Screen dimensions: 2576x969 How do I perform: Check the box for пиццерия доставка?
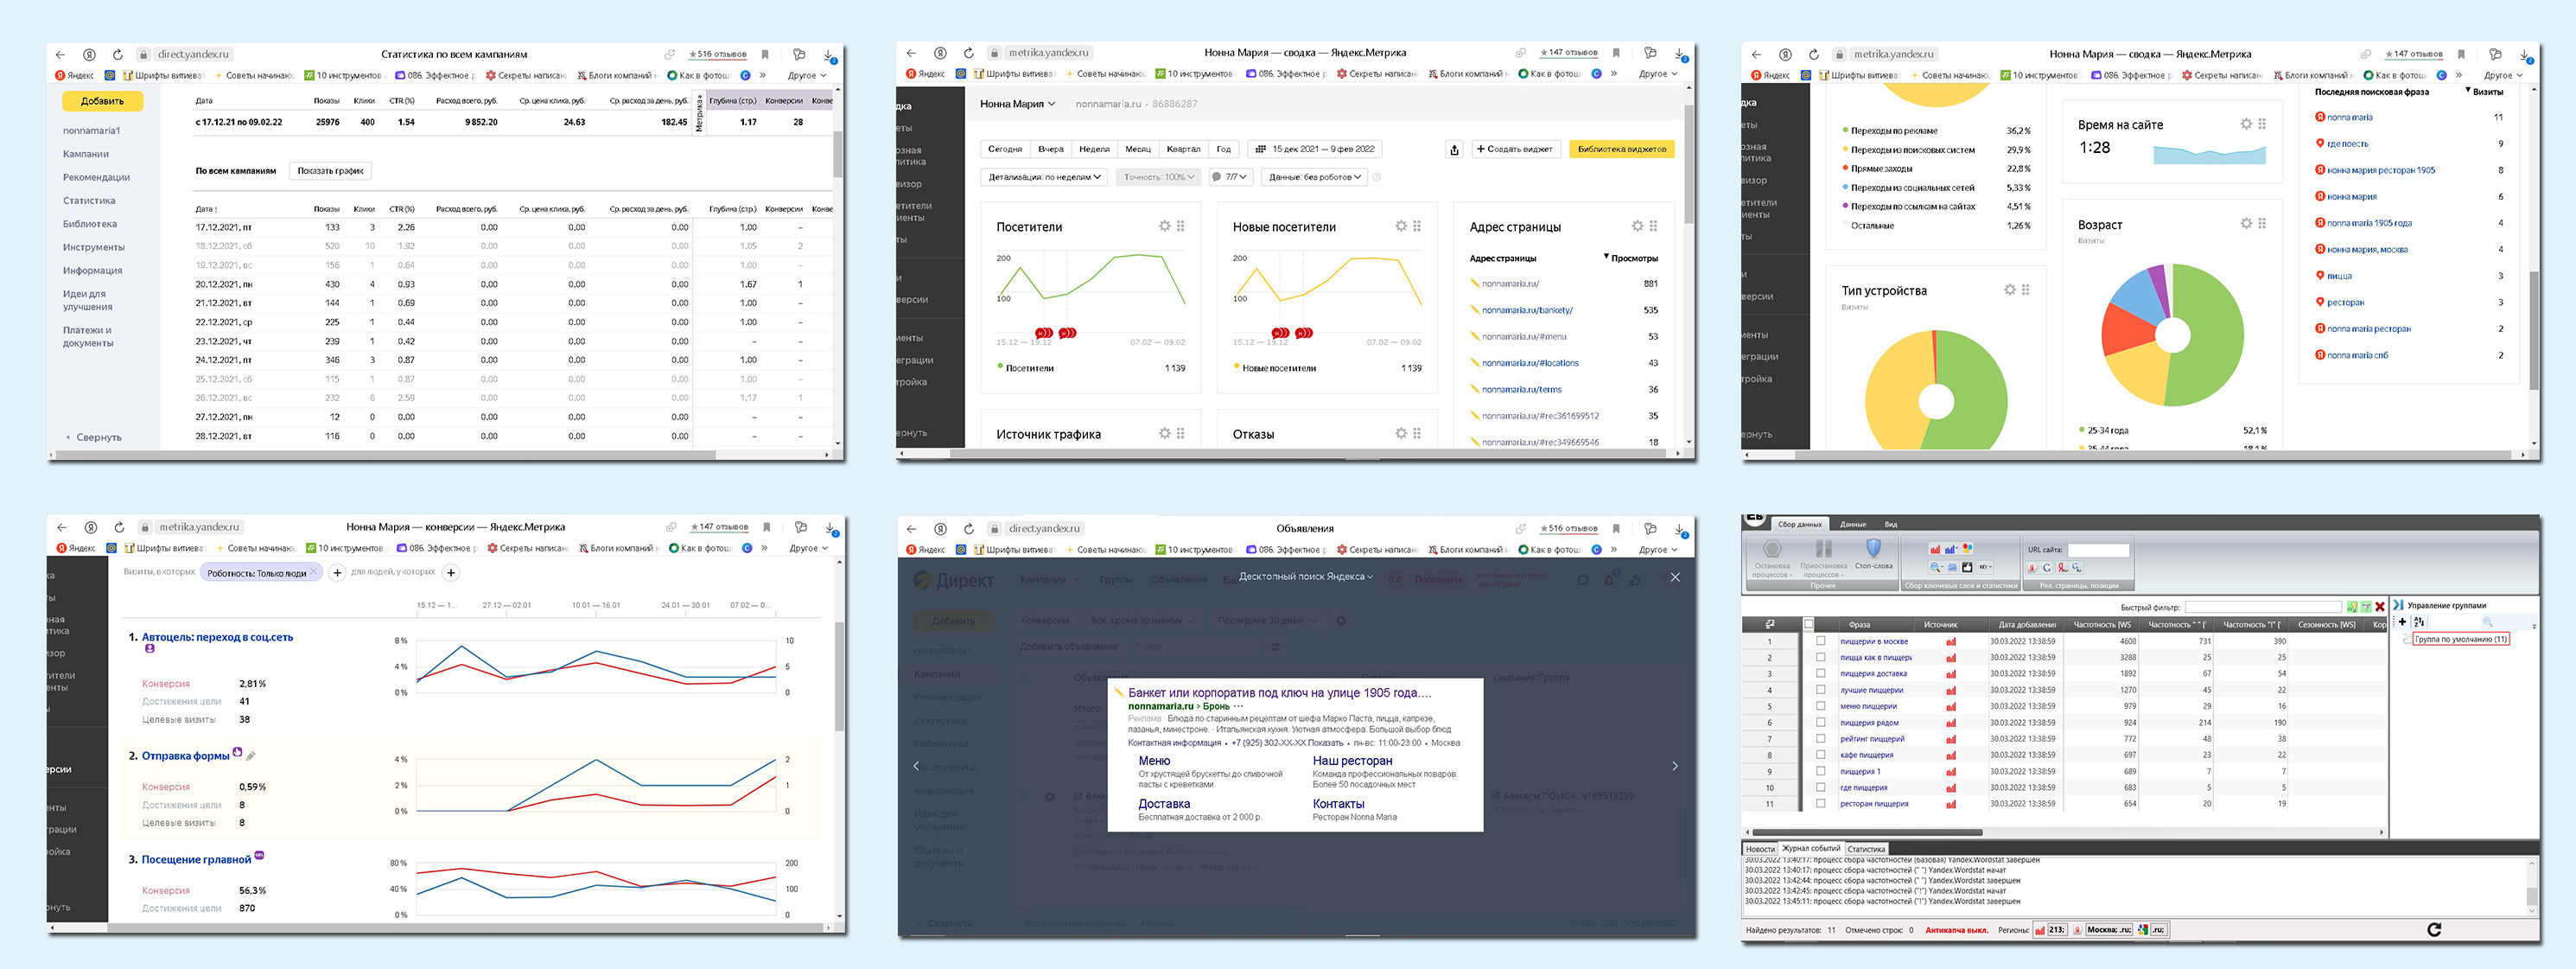click(x=1820, y=673)
